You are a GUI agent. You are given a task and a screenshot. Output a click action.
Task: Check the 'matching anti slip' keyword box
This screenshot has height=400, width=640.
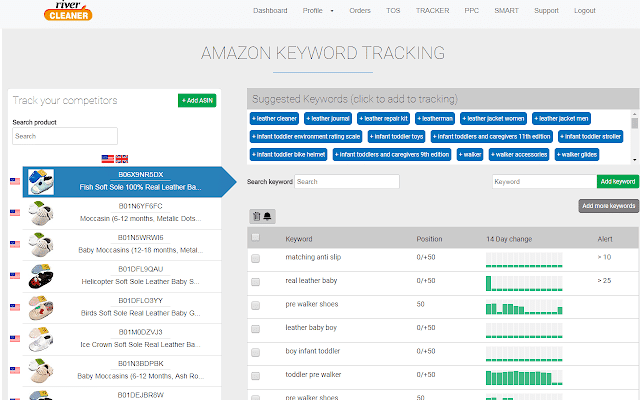point(256,258)
